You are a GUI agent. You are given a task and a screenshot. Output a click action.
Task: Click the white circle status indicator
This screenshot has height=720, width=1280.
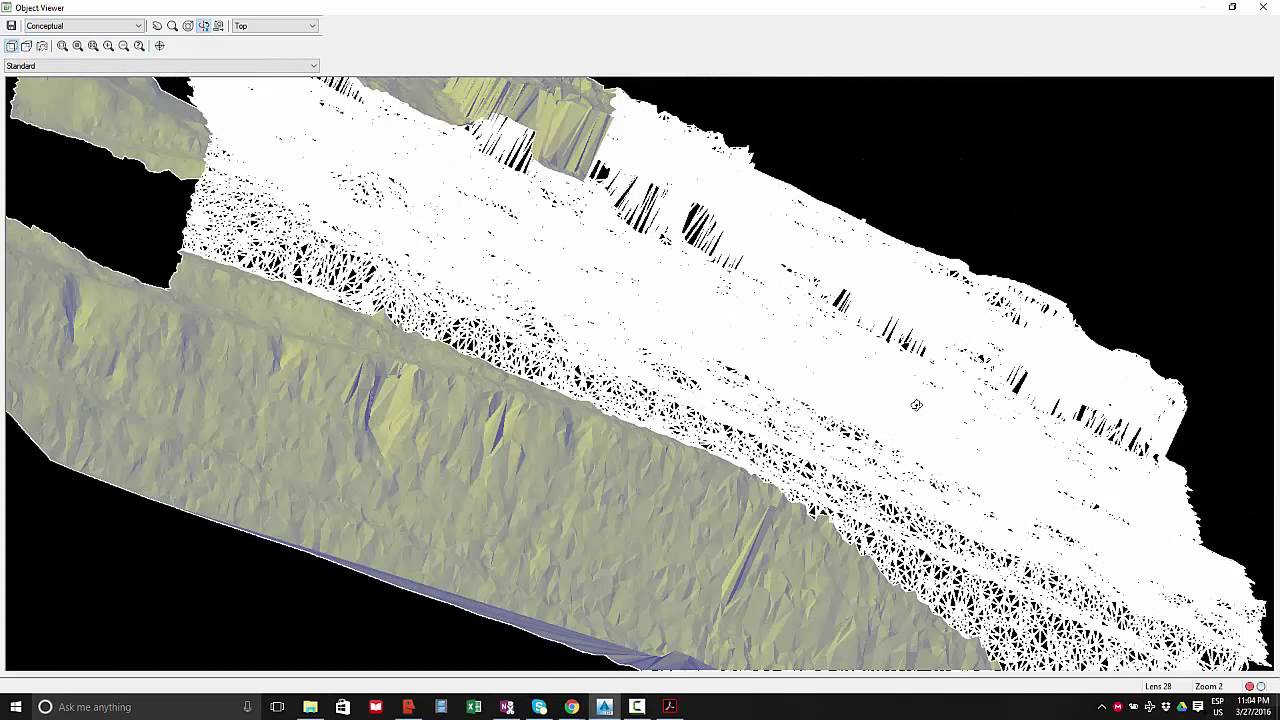point(1261,686)
